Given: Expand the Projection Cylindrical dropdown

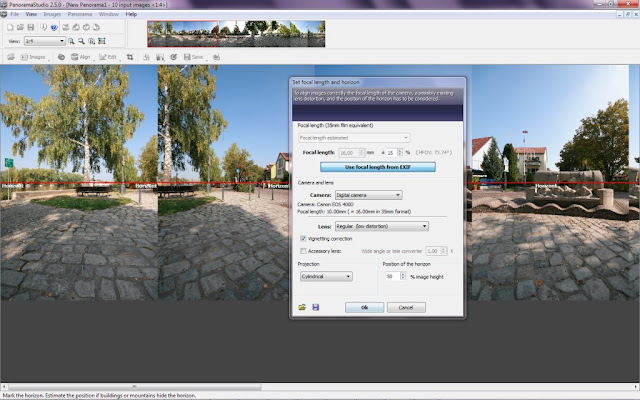Looking at the screenshot, I should (x=326, y=276).
